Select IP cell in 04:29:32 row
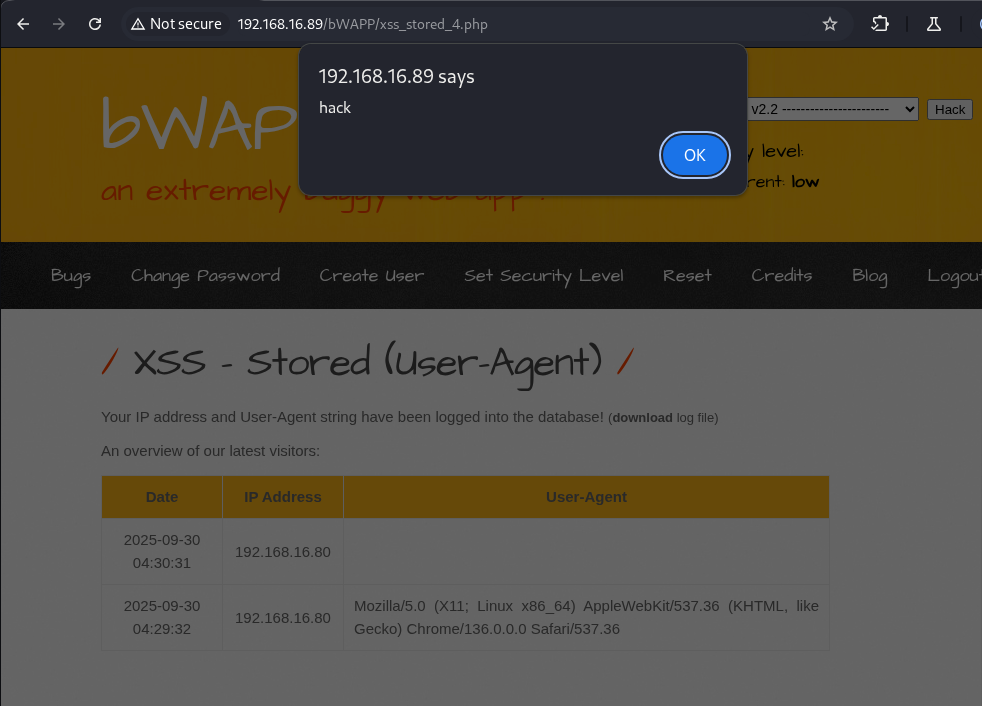This screenshot has width=982, height=706. point(282,618)
